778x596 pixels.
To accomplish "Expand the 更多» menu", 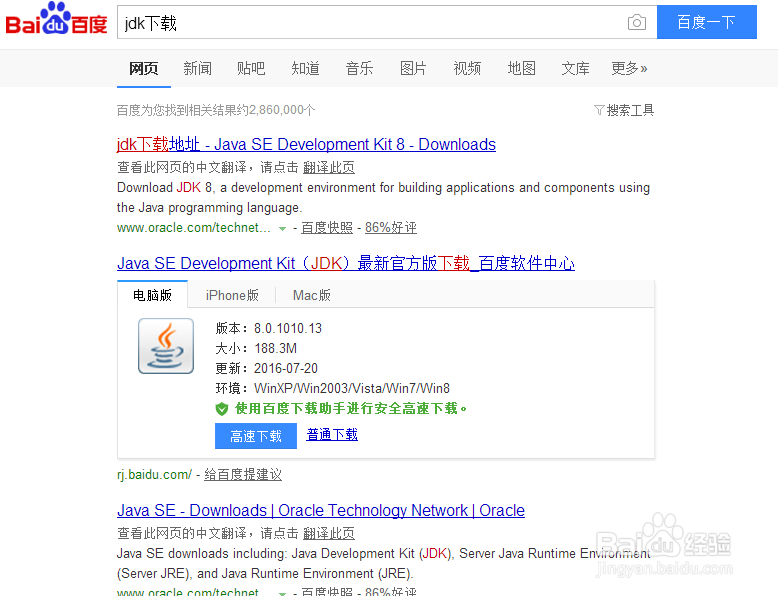I will pos(629,68).
